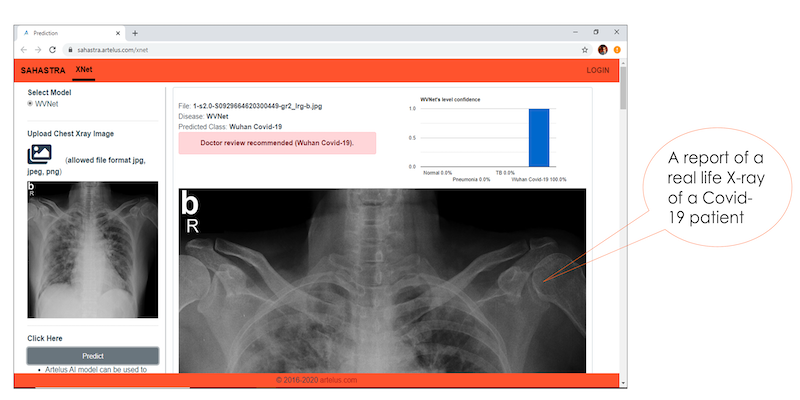Image resolution: width=800 pixels, height=400 pixels.
Task: Click the browser forward arrow
Action: click(x=38, y=49)
